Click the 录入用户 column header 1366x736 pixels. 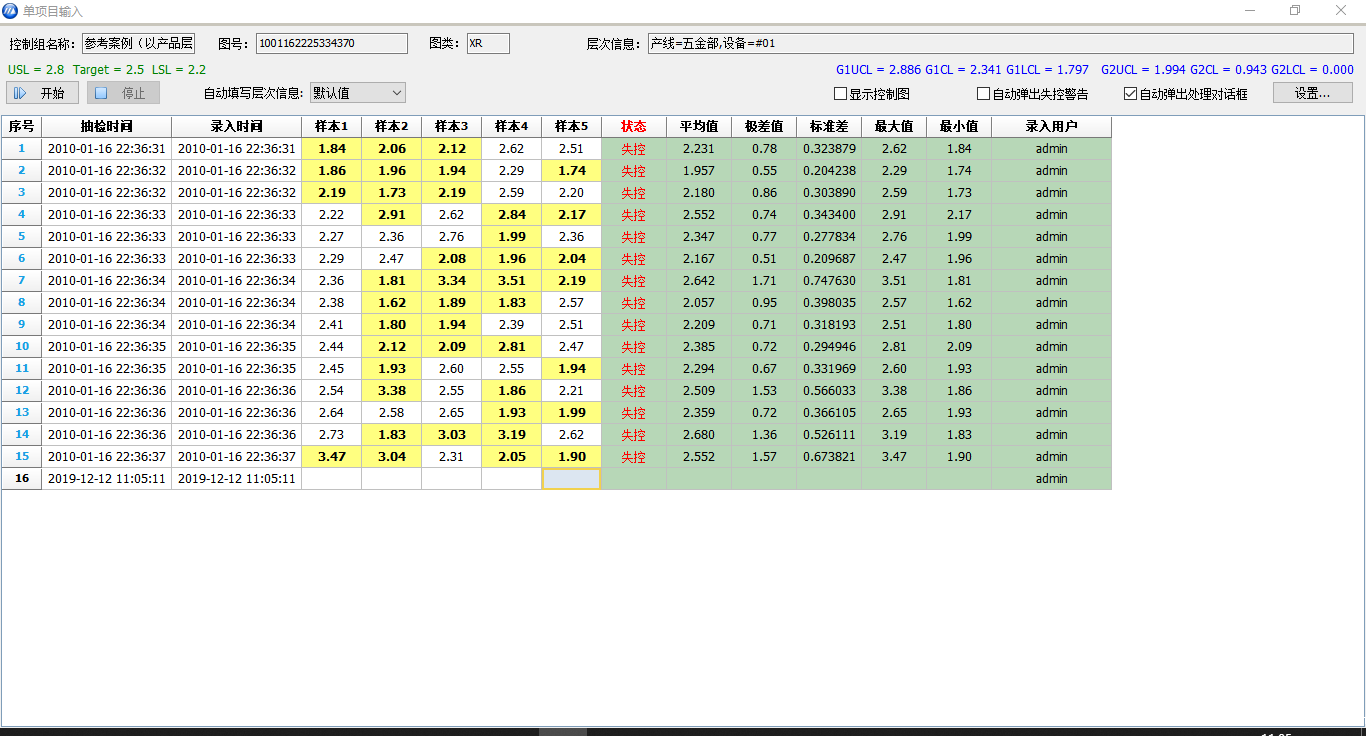click(x=1051, y=127)
